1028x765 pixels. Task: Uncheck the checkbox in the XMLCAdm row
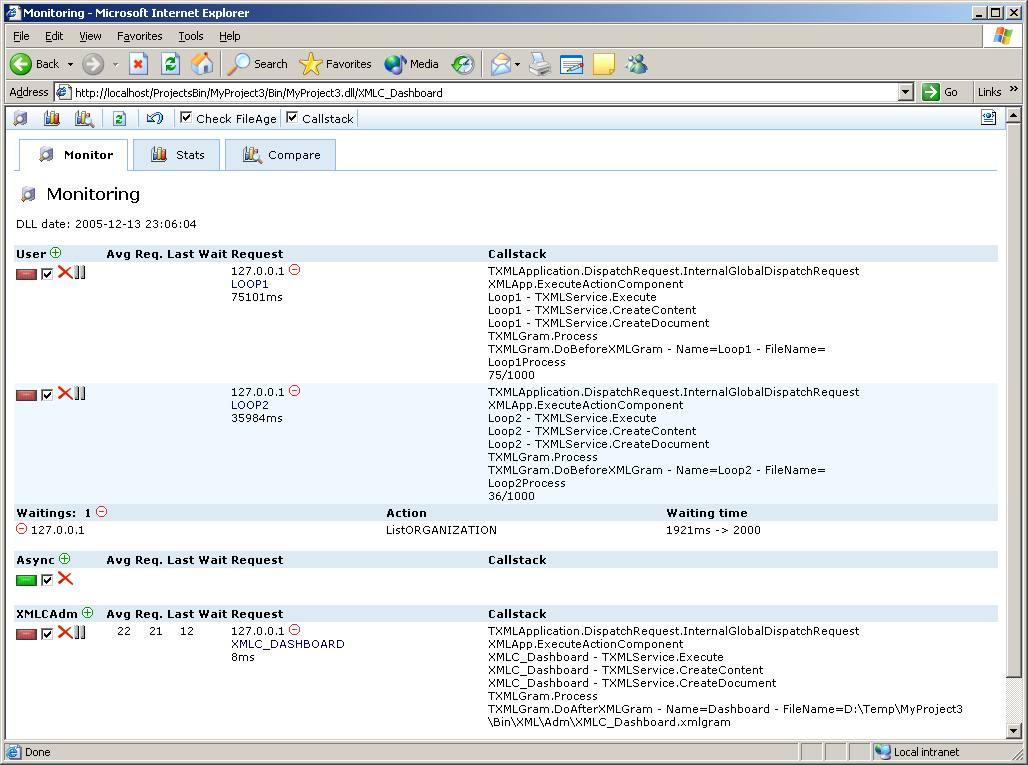click(x=47, y=633)
